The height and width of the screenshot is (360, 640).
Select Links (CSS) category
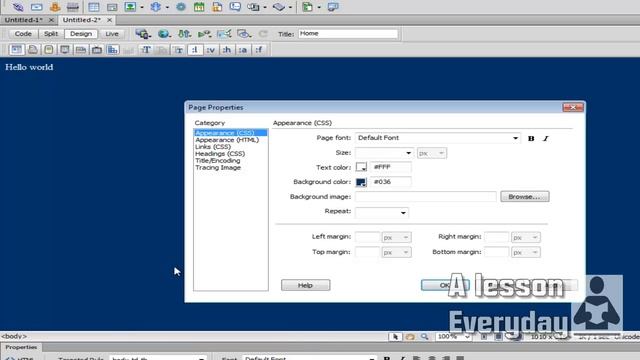[213, 147]
